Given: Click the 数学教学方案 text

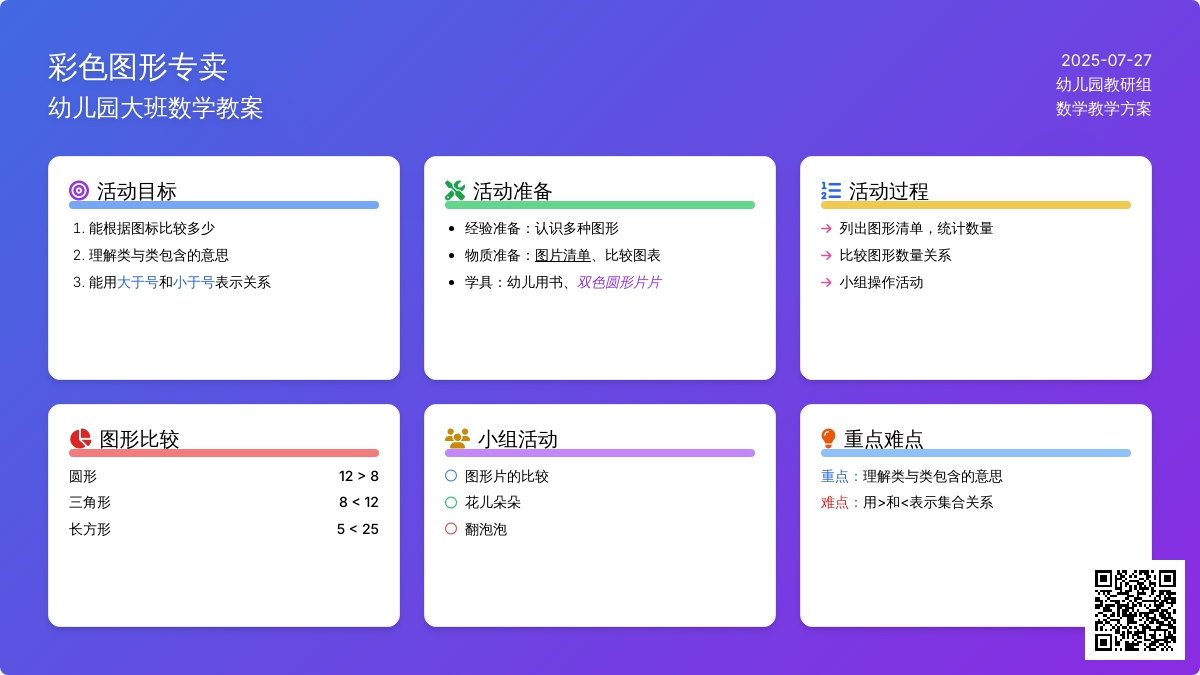Looking at the screenshot, I should (1104, 108).
